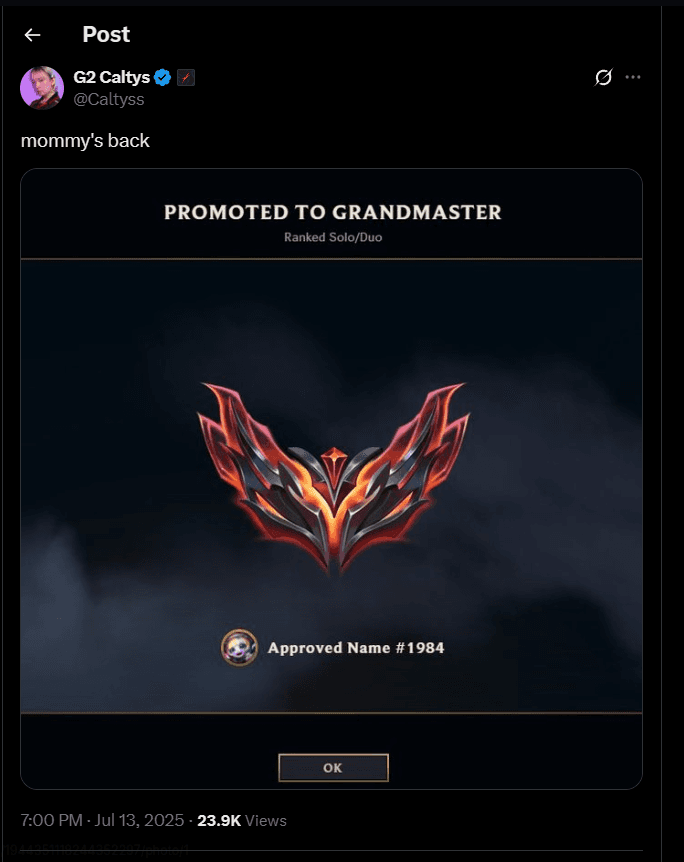The image size is (684, 862).
Task: Click the summoner icon beside Approved Name
Action: click(x=239, y=648)
